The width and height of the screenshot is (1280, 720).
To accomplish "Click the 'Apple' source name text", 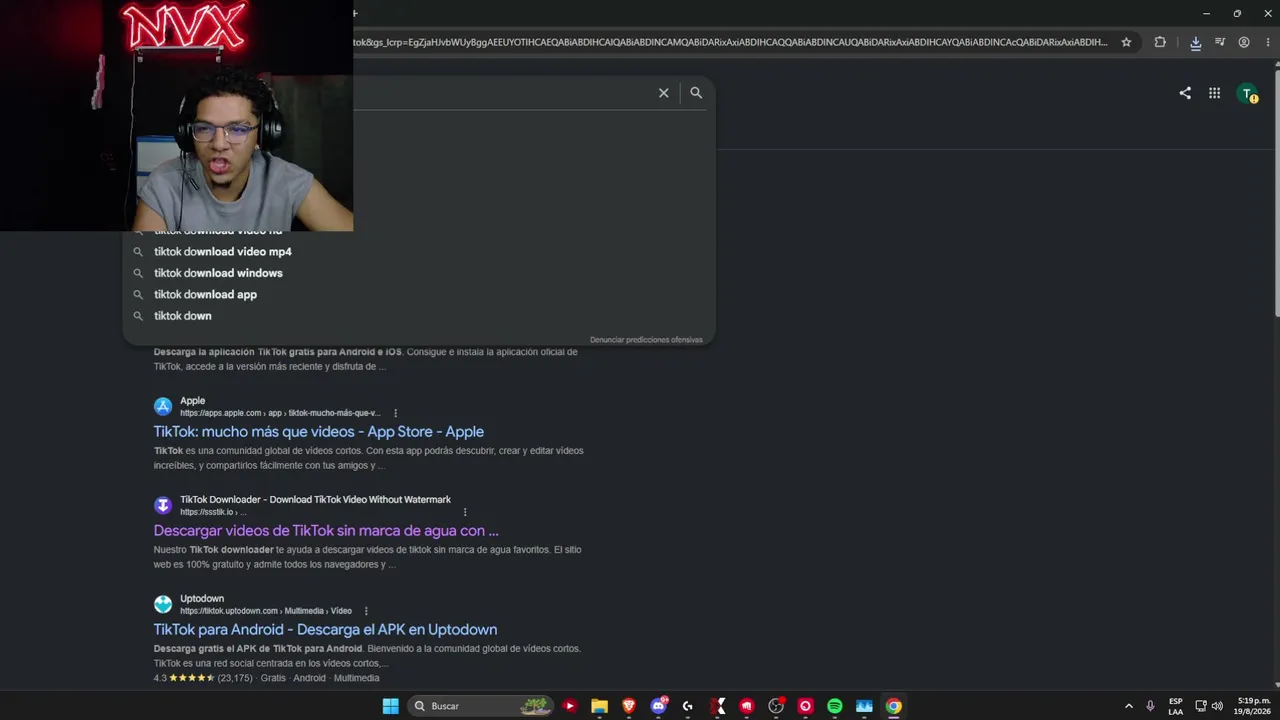I will click(192, 400).
